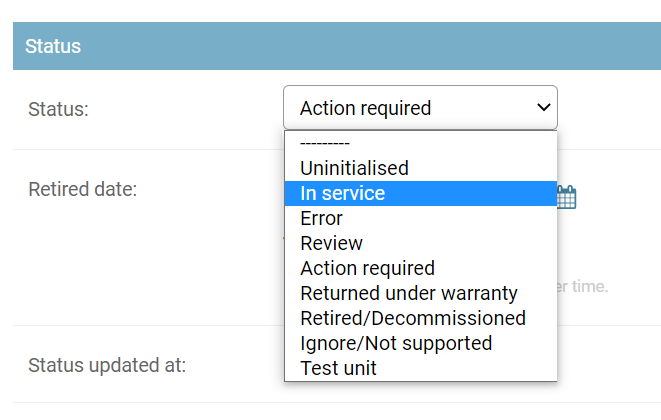Click the Status dropdown chevron arrow
Screen dimensions: 661x420
[x=543, y=107]
